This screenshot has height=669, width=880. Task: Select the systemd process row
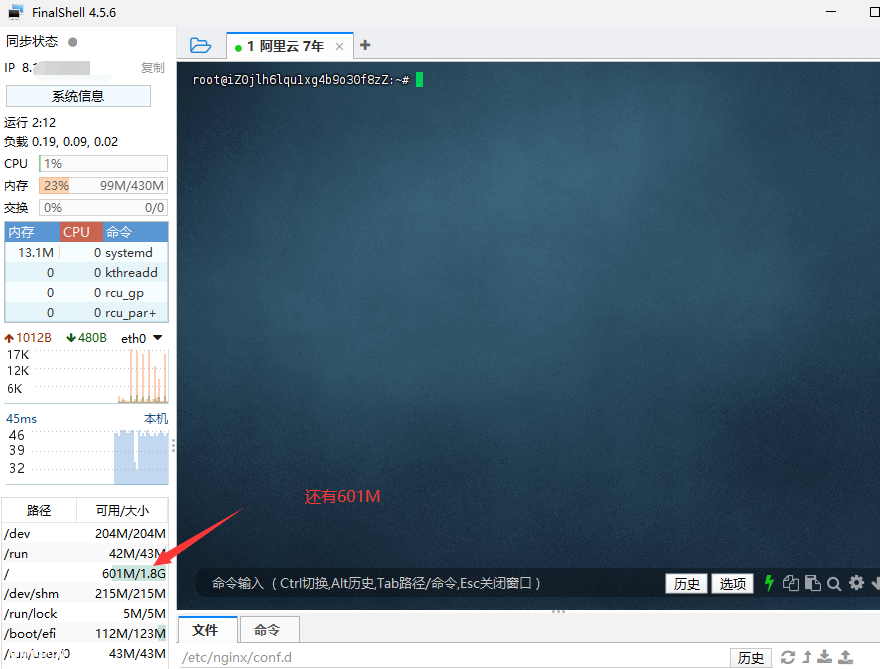tap(86, 253)
